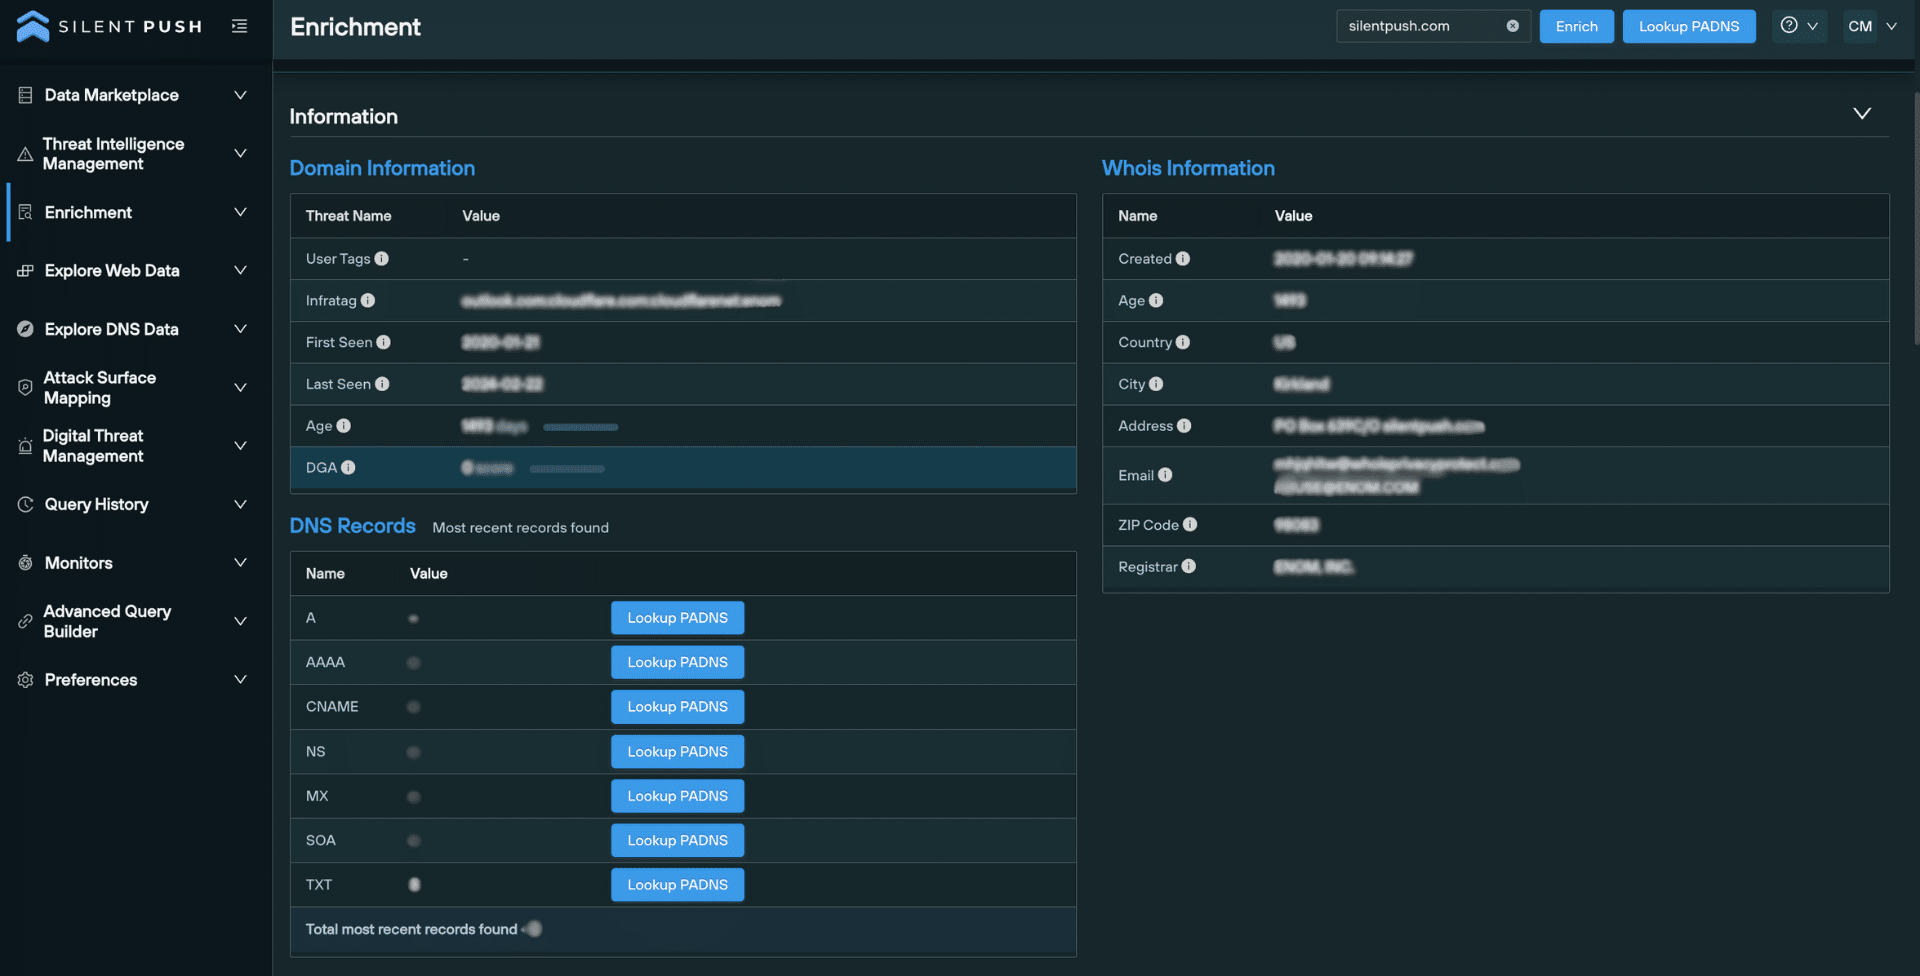
Task: Click the Silent Push logo
Action: click(x=110, y=26)
